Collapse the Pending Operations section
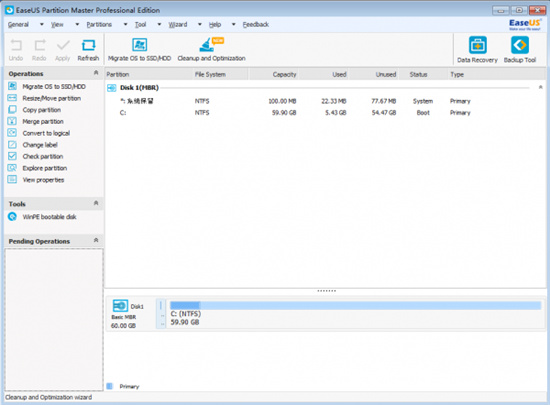The image size is (550, 405). (96, 240)
